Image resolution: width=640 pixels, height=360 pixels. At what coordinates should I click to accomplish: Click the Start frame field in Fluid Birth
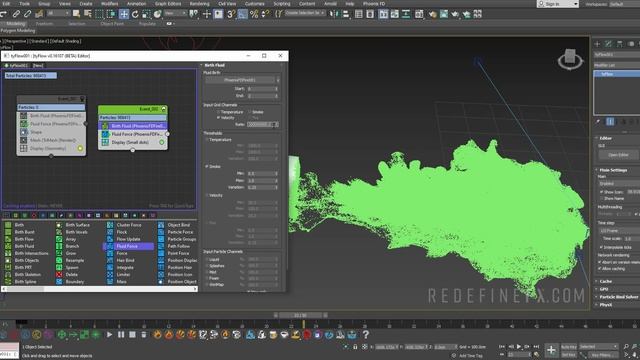coord(262,89)
